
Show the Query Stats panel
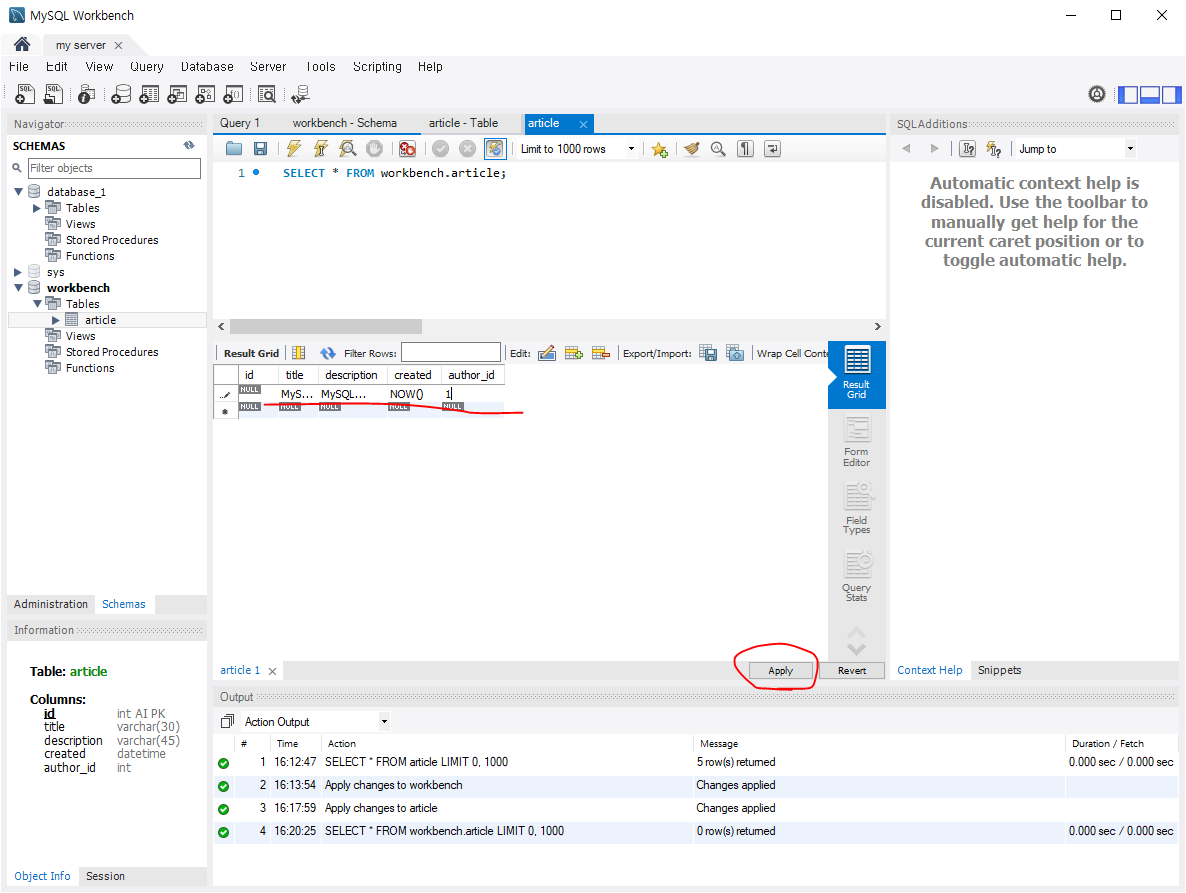[856, 575]
